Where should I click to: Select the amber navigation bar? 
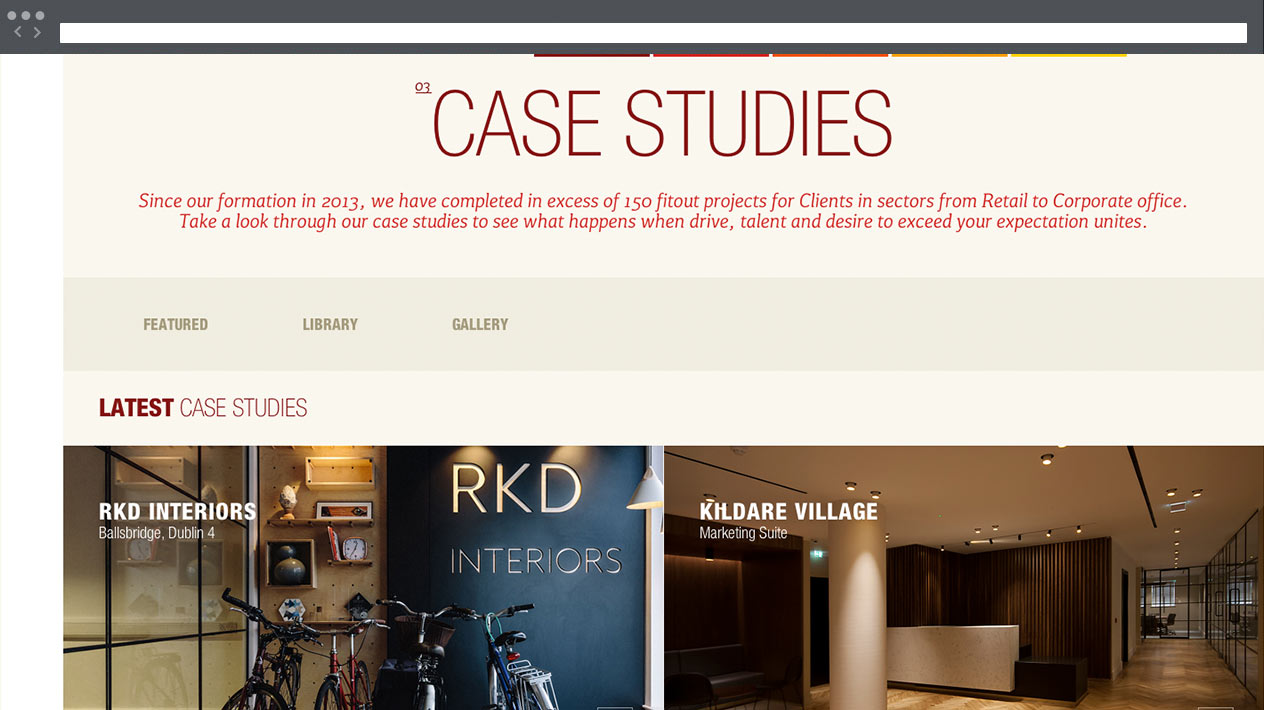tap(949, 54)
